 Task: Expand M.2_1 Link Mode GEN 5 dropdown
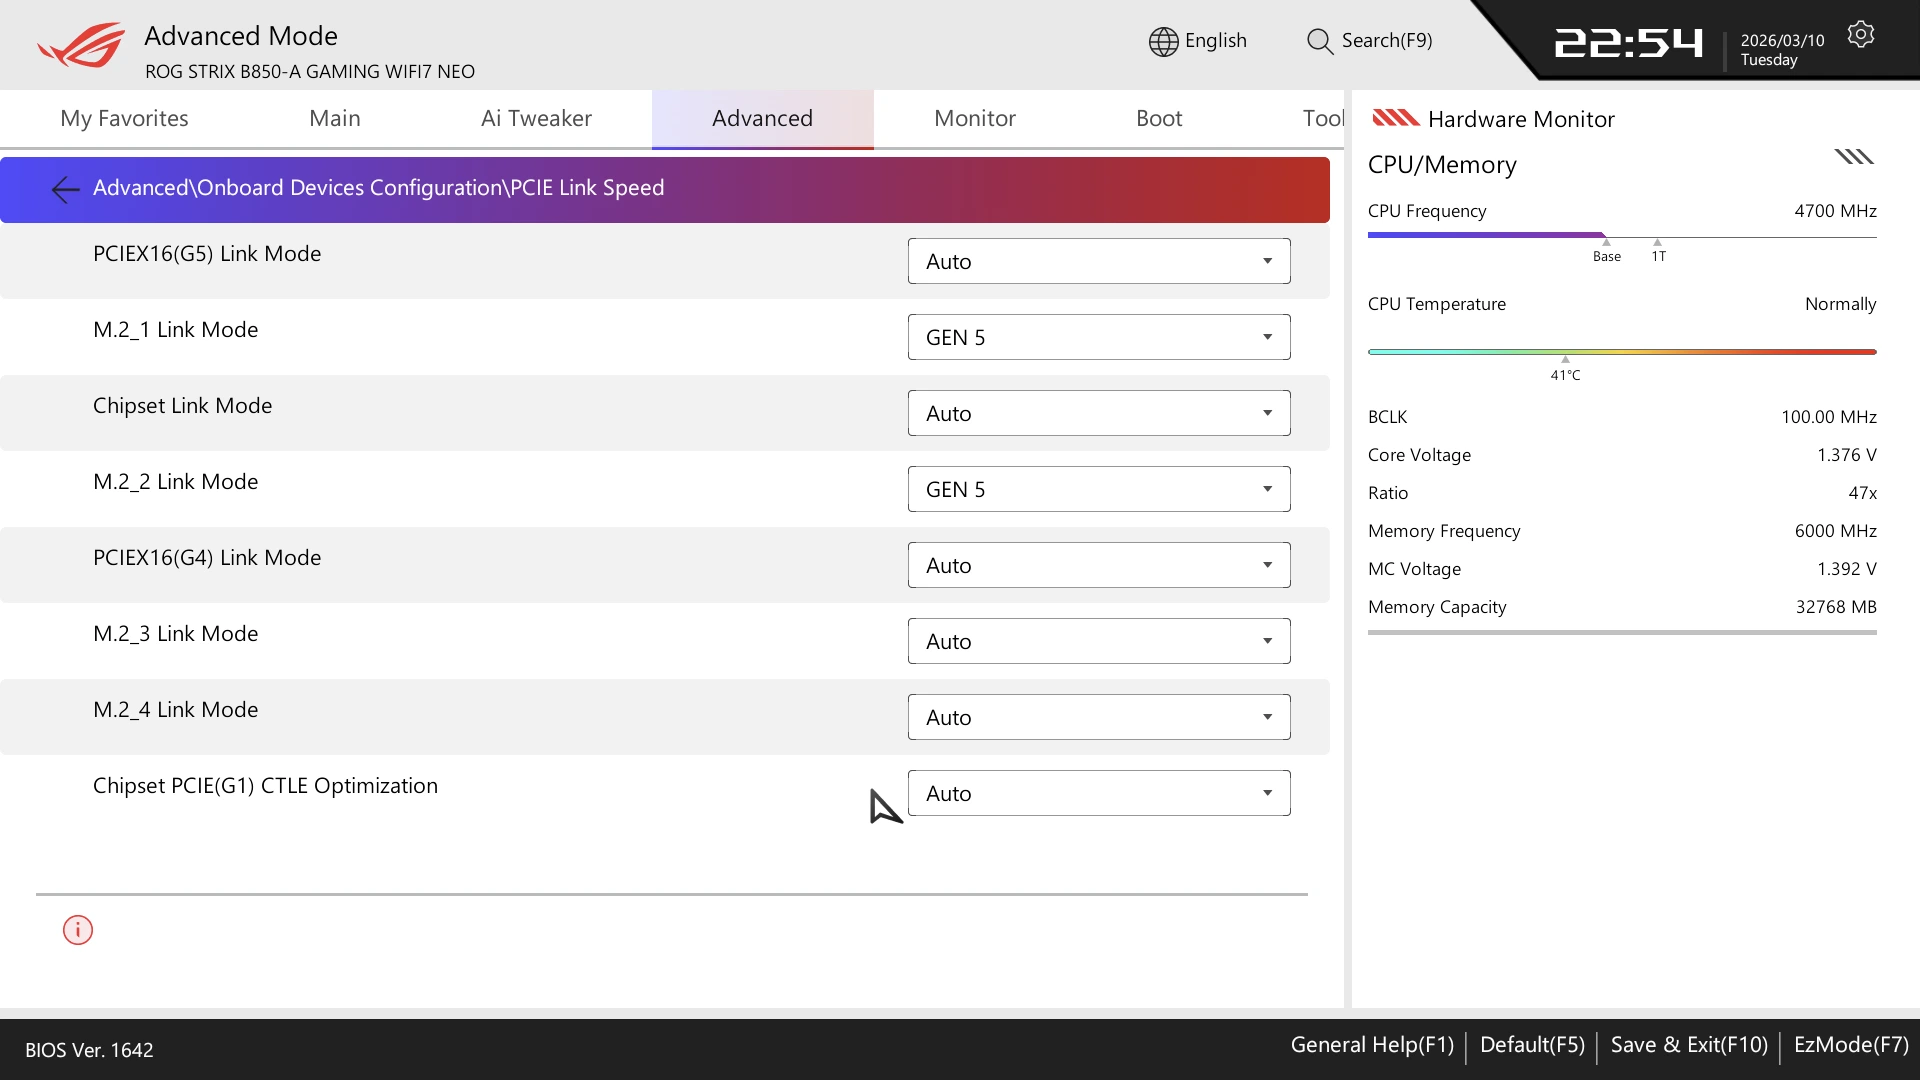click(1098, 337)
